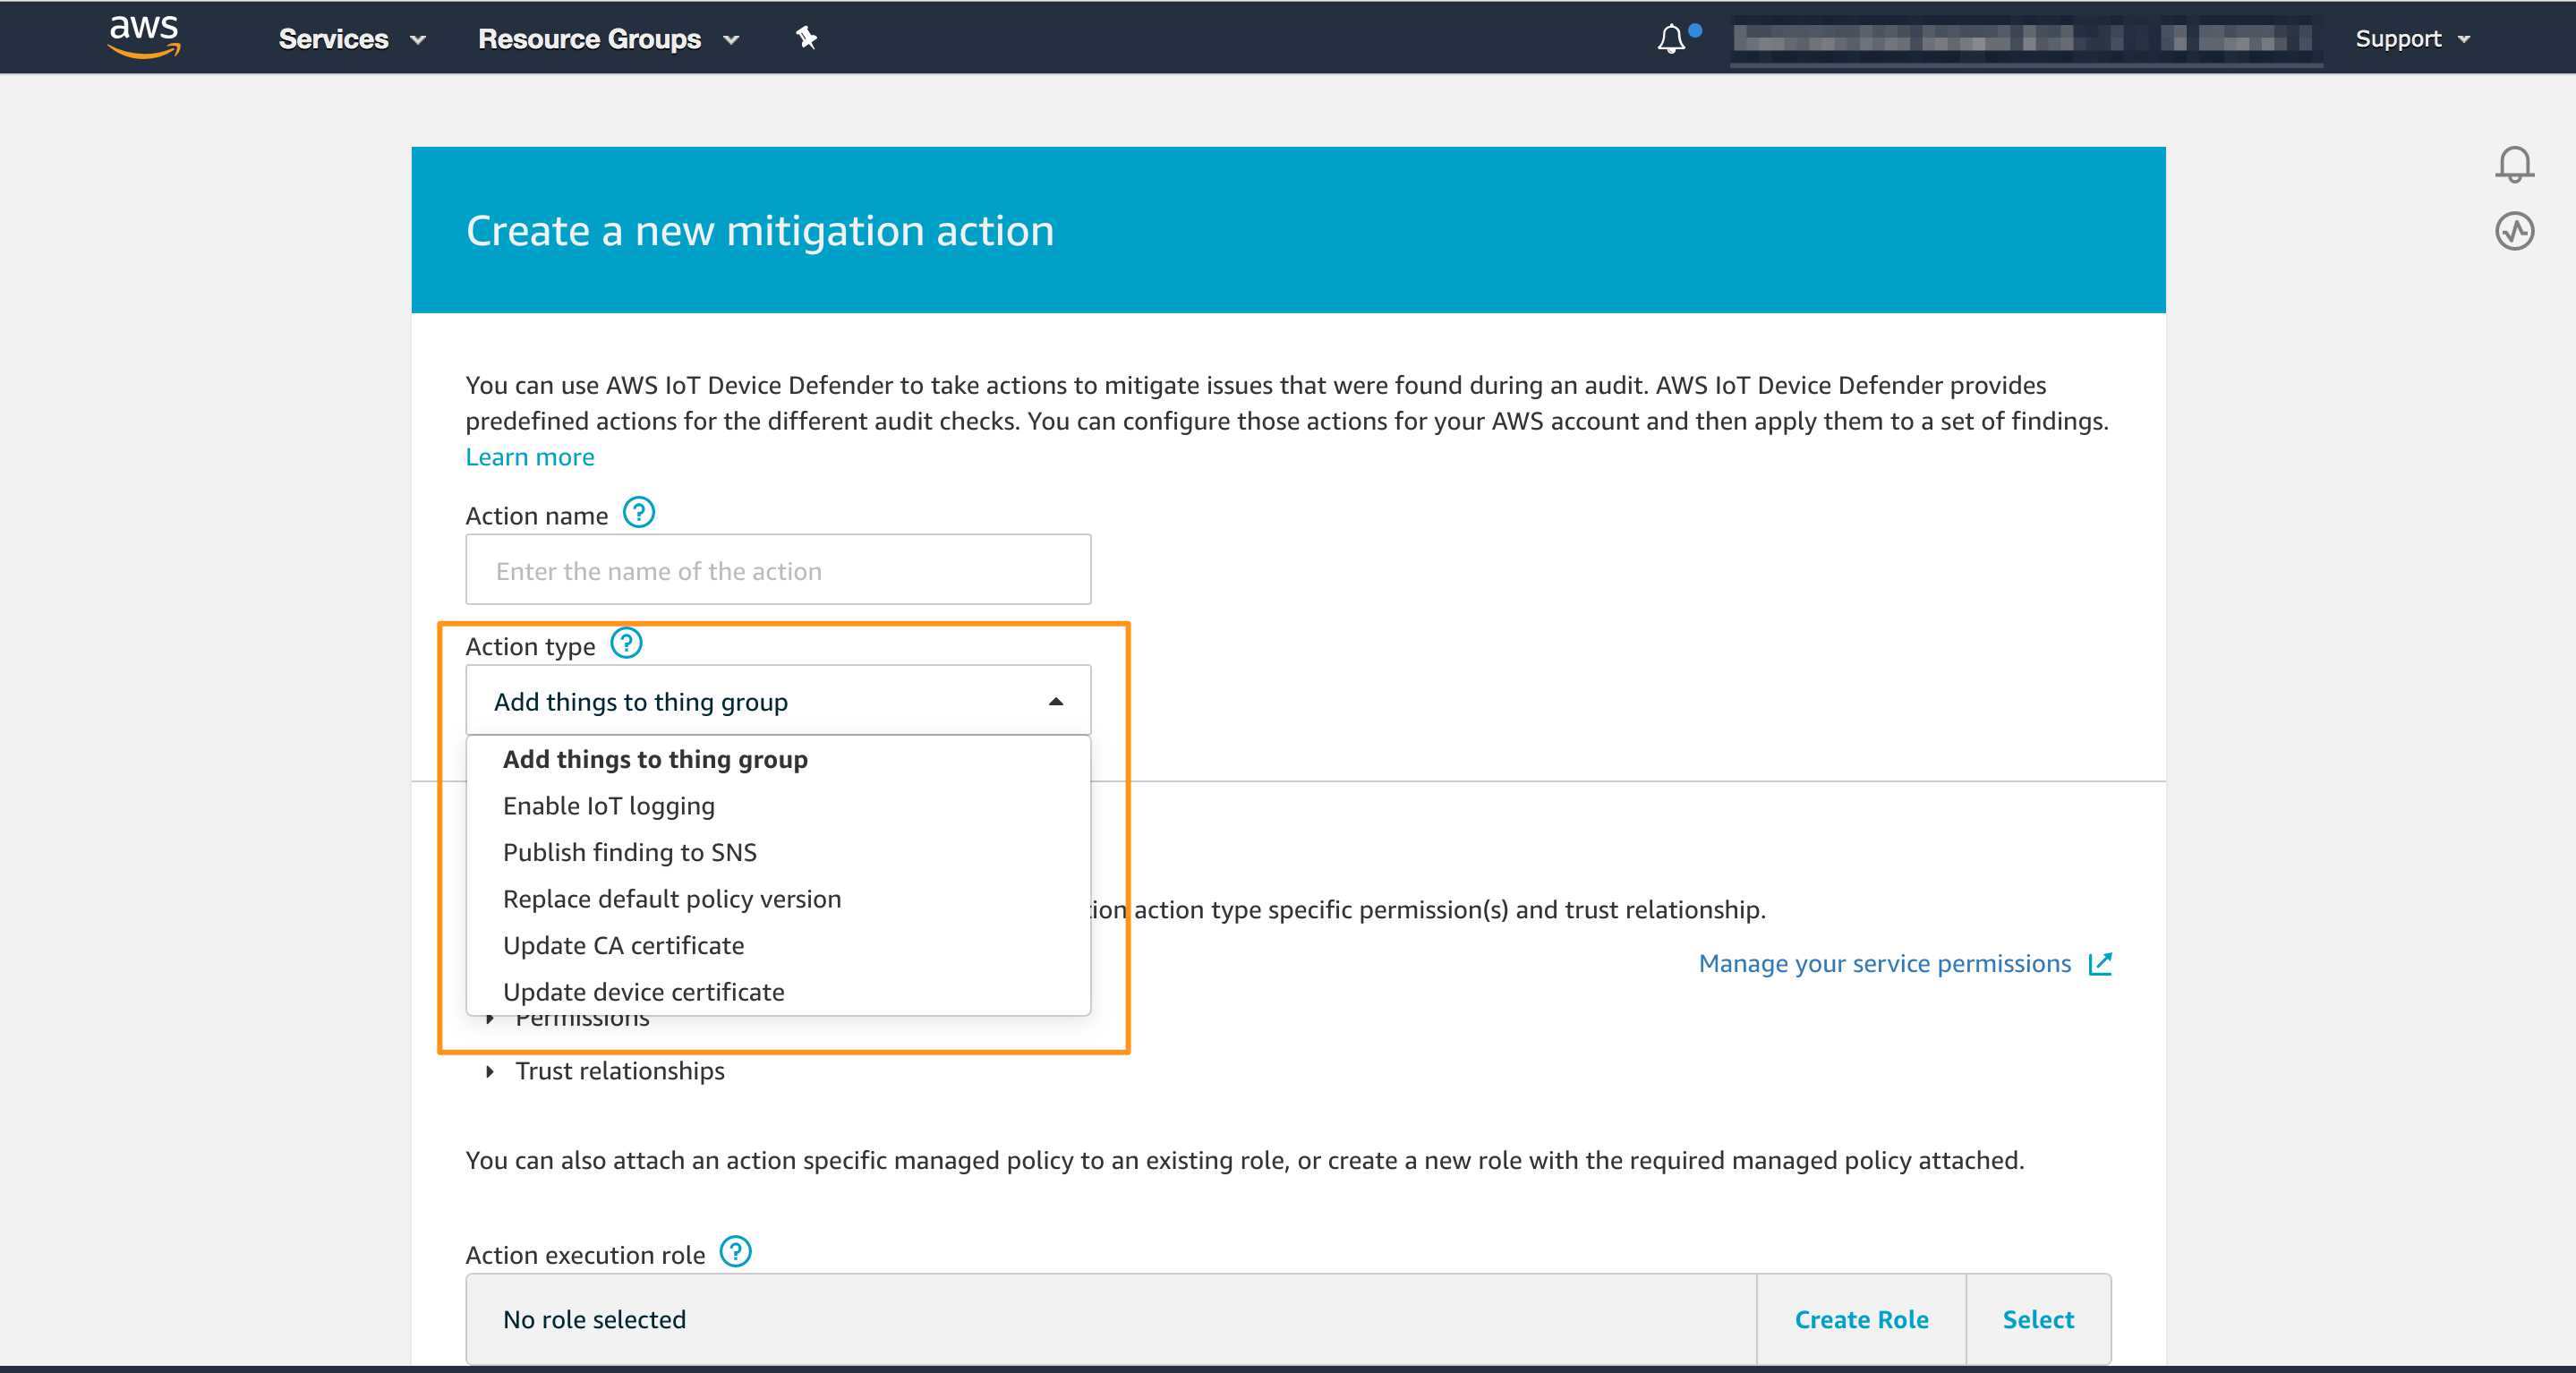Choose Publish finding to SNS option
Image resolution: width=2576 pixels, height=1373 pixels.
click(778, 852)
